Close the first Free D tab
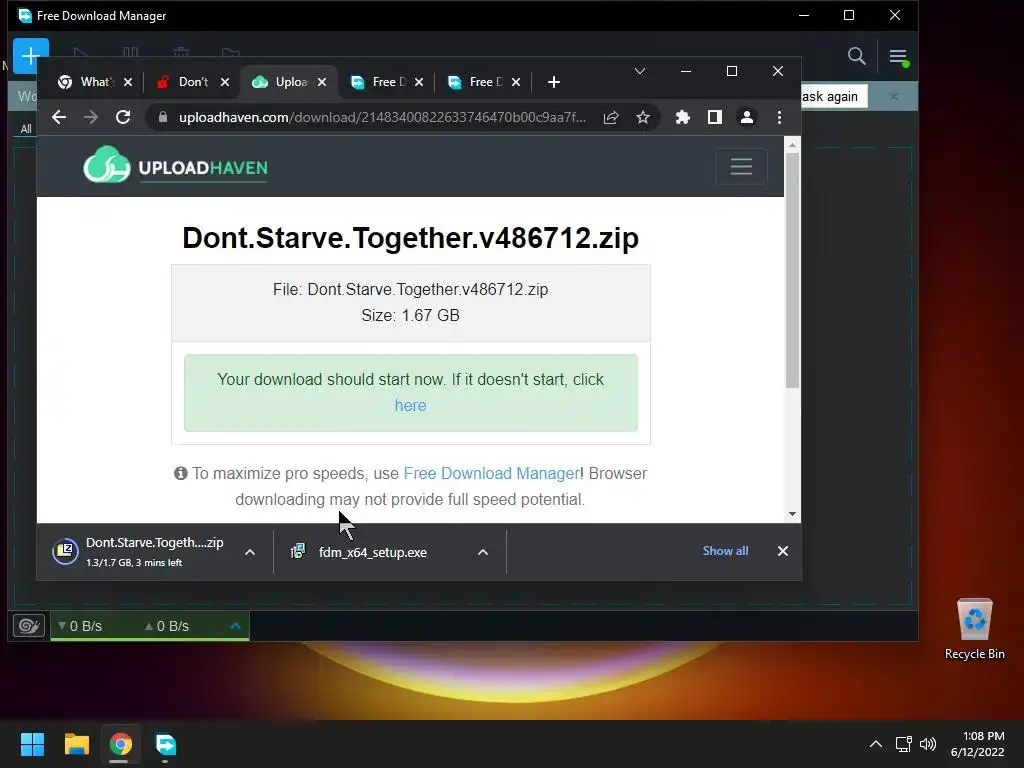 (419, 82)
